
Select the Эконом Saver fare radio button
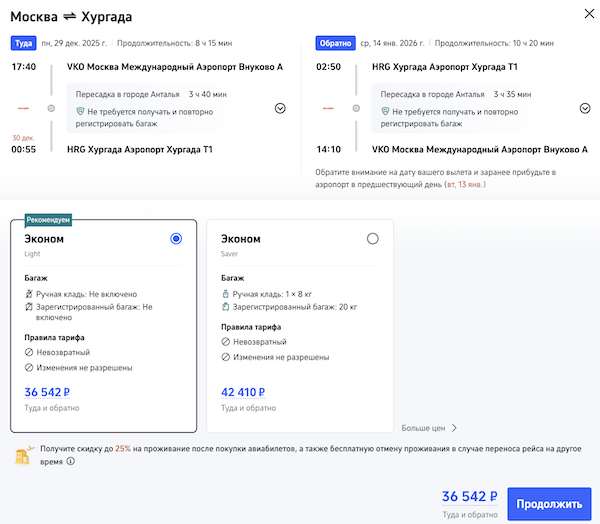373,239
